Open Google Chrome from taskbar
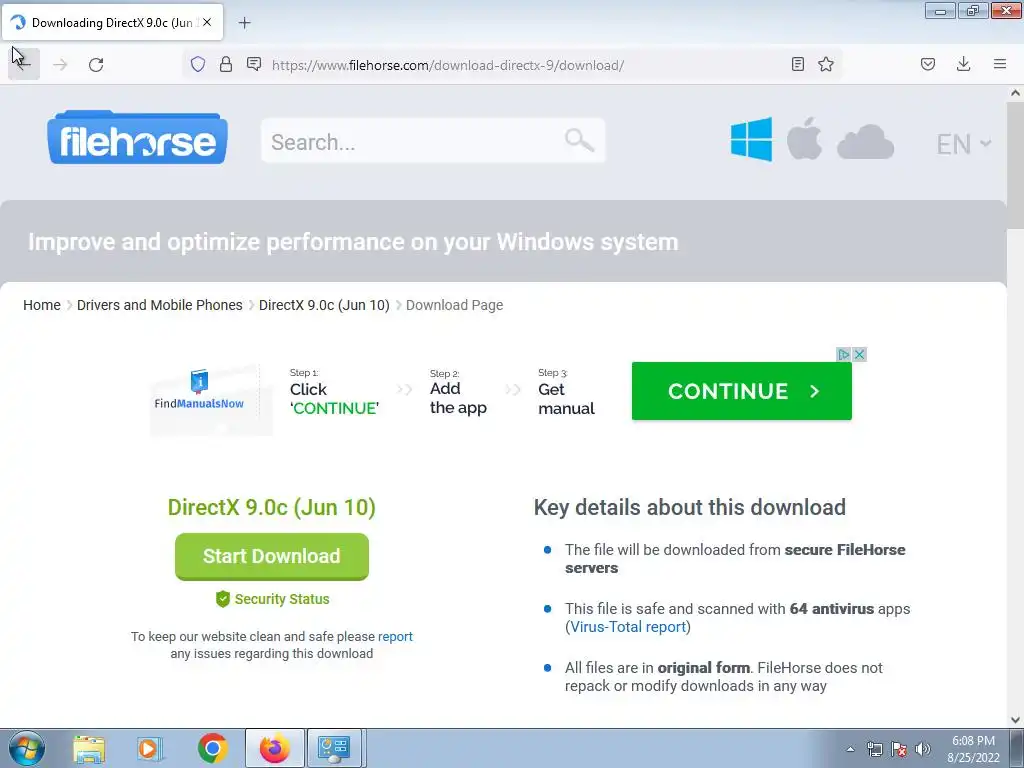Screen dimensions: 1024x768 pyautogui.click(x=212, y=748)
